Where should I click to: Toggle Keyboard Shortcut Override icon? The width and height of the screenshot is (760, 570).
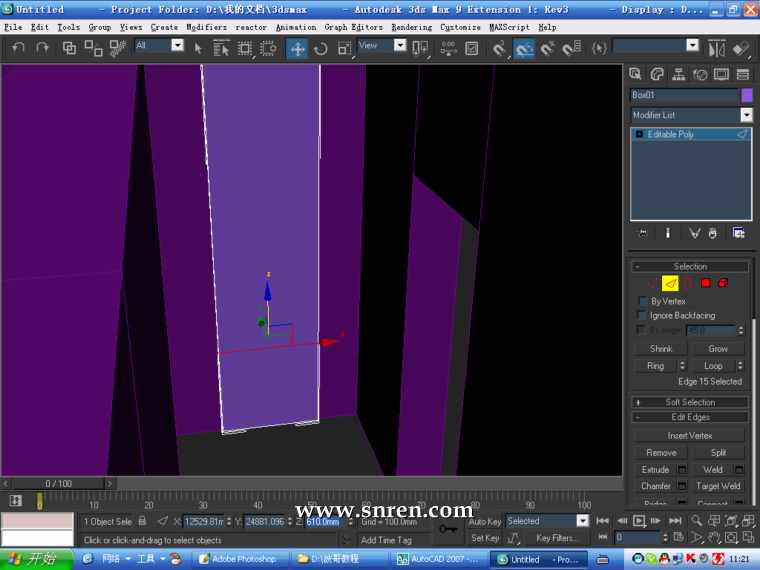coord(472,48)
